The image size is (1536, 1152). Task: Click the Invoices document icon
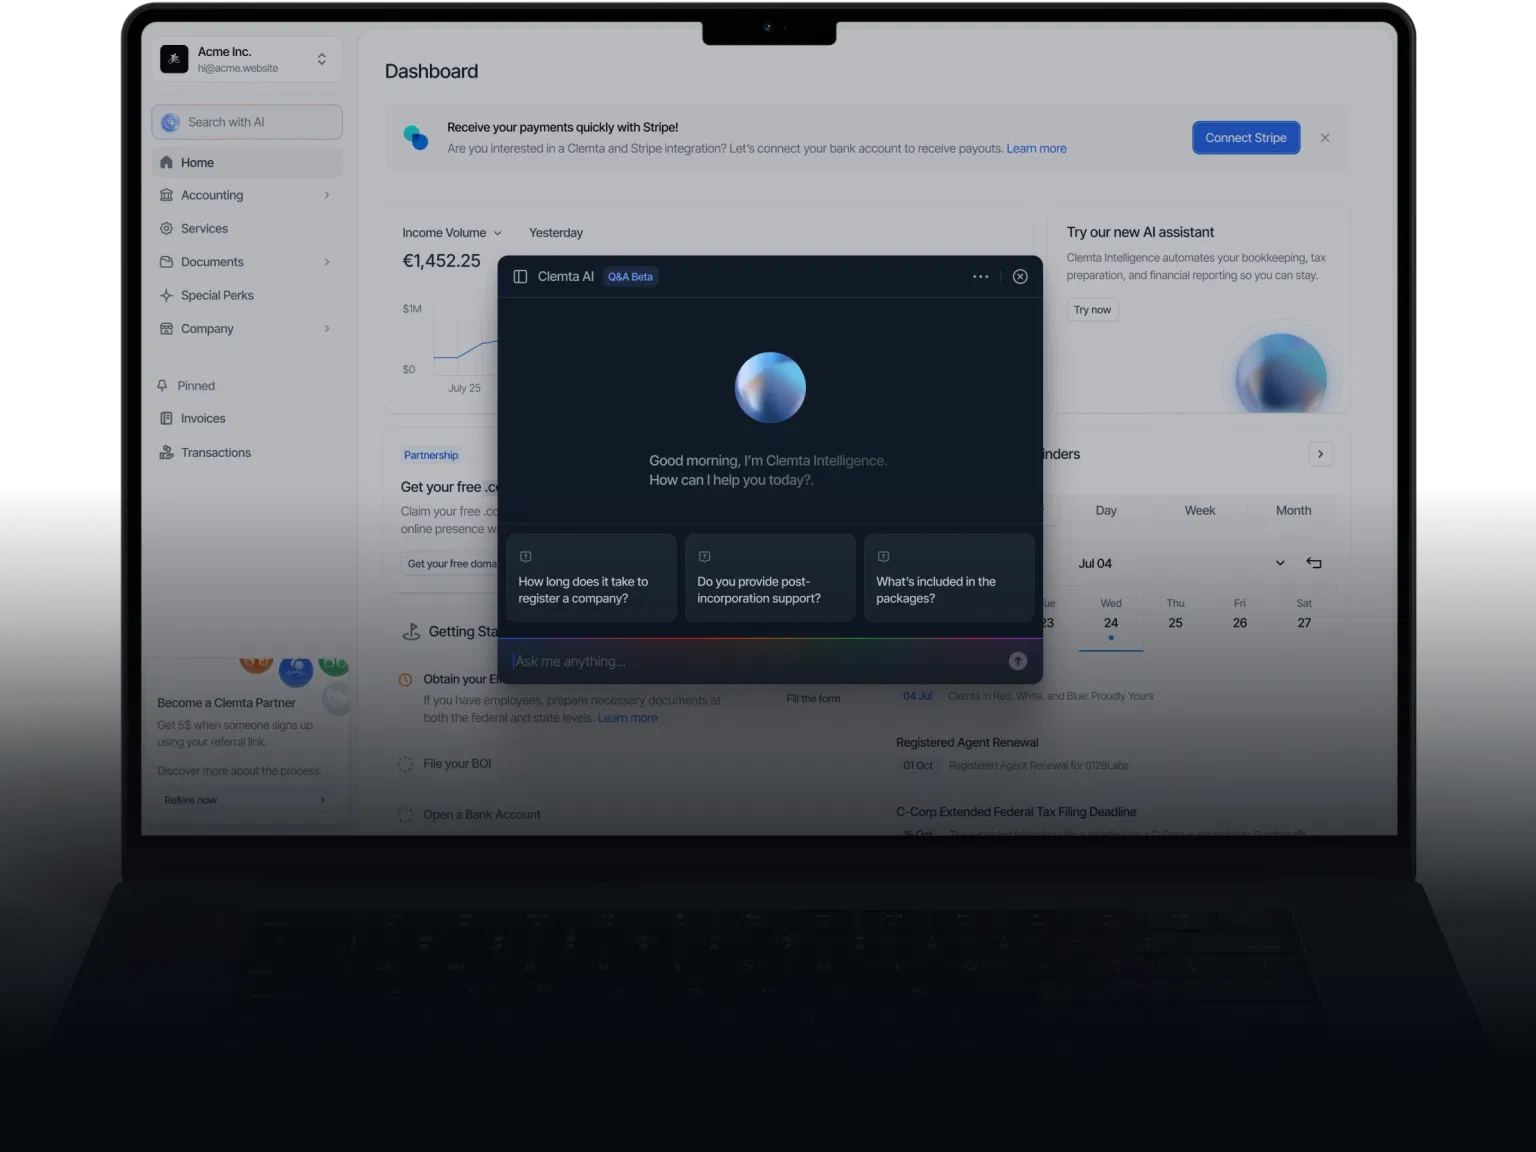(167, 418)
